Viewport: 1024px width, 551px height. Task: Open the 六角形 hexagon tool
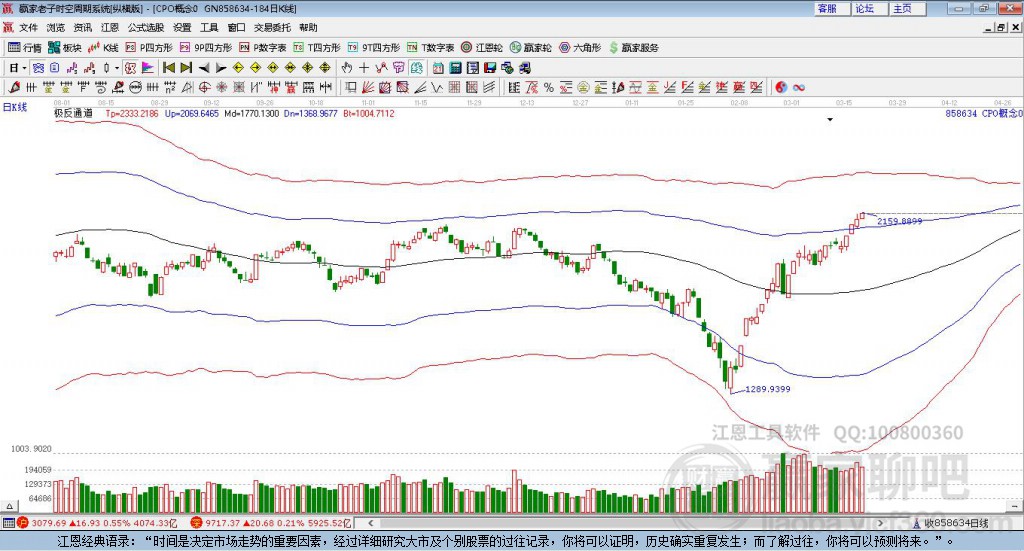click(580, 48)
